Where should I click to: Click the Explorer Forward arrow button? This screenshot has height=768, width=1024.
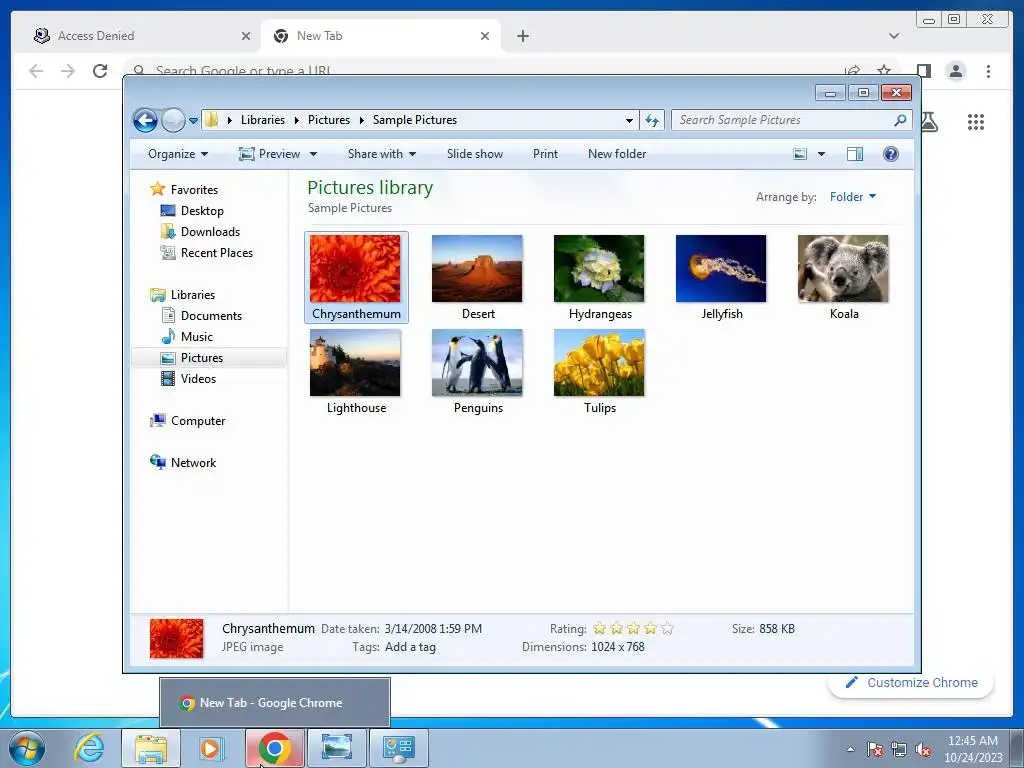click(173, 120)
